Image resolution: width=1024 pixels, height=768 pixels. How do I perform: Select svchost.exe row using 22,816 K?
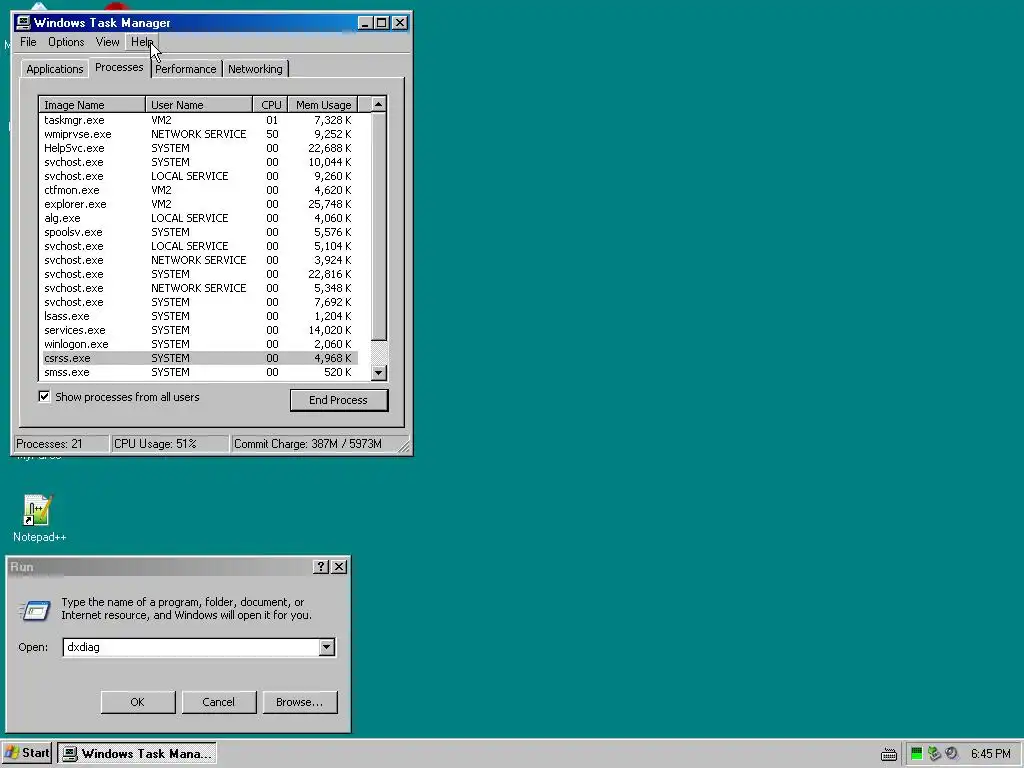tap(199, 274)
